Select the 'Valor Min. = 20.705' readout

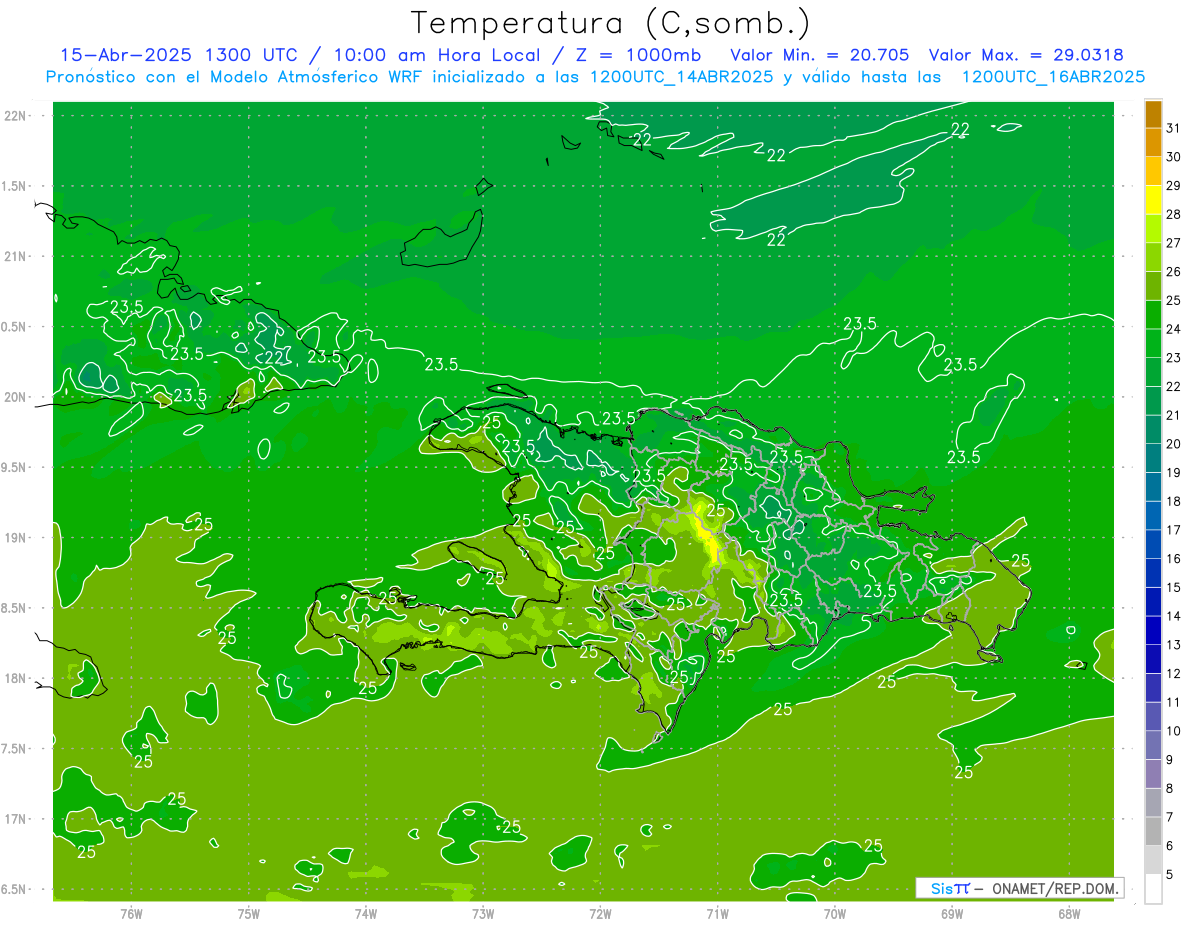(x=820, y=54)
